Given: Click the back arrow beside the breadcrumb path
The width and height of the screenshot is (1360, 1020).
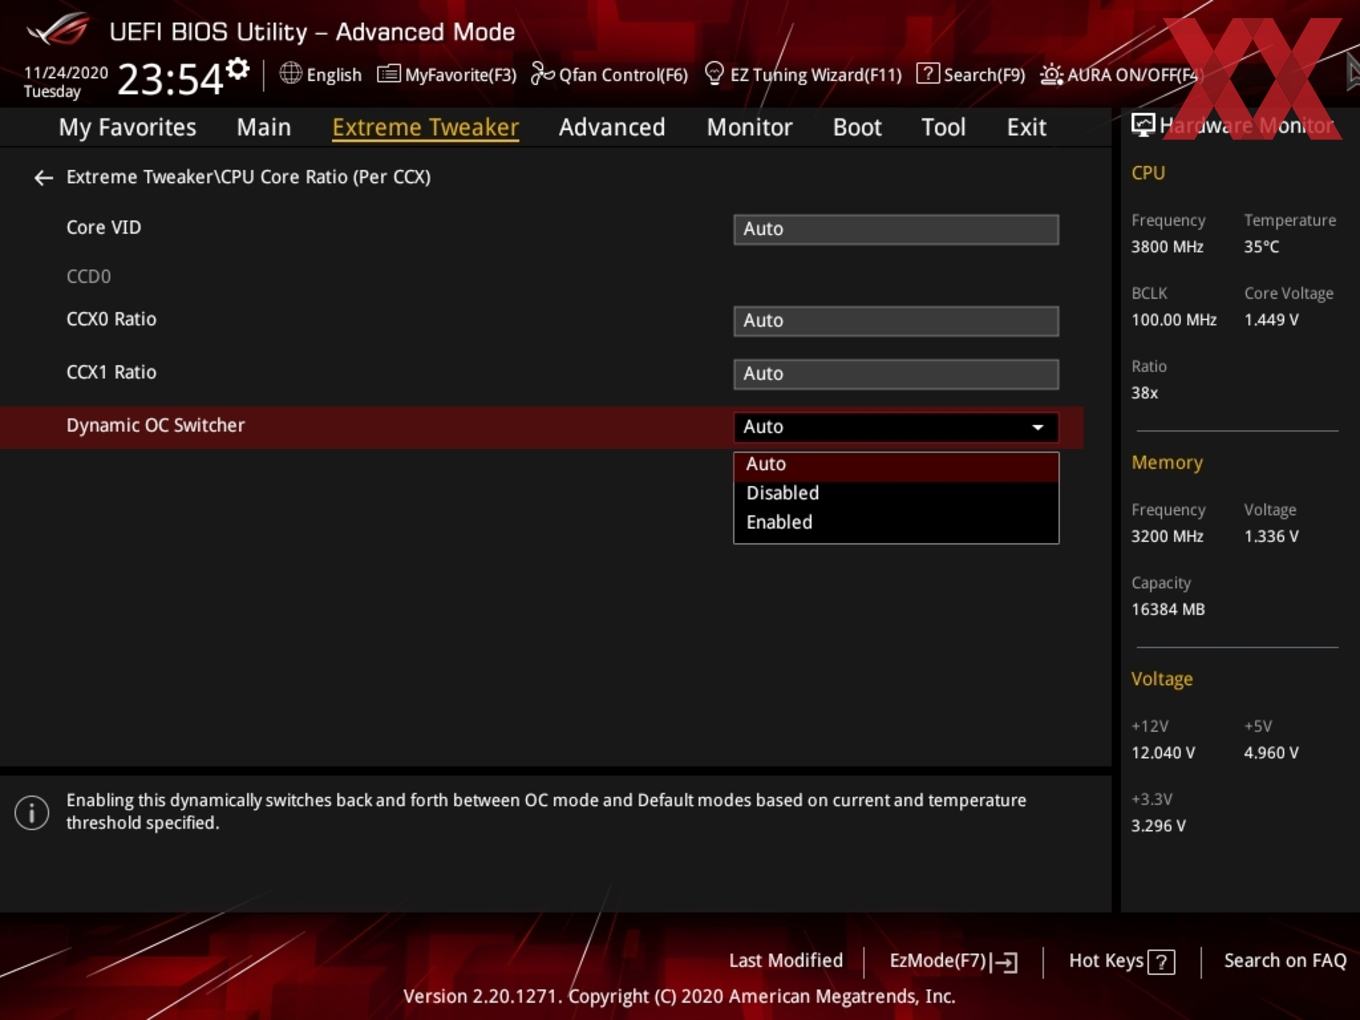Looking at the screenshot, I should coord(43,178).
